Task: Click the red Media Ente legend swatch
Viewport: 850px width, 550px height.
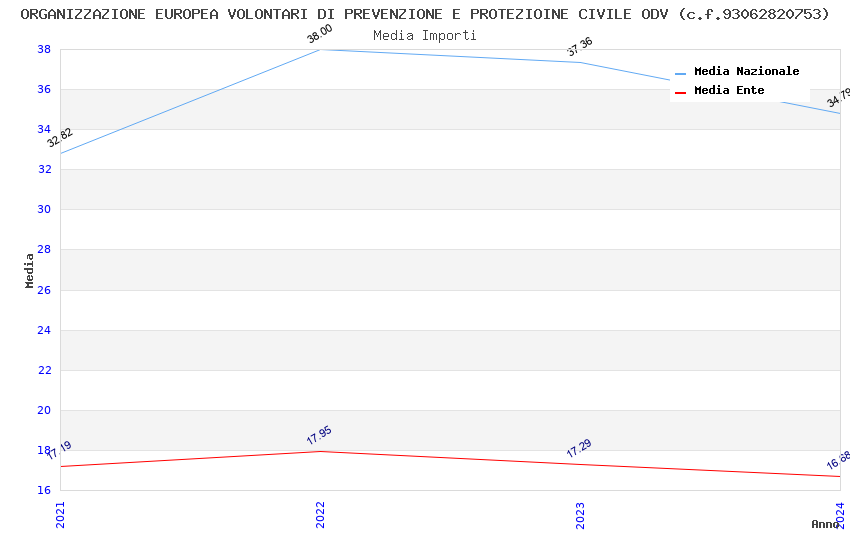Action: click(681, 92)
